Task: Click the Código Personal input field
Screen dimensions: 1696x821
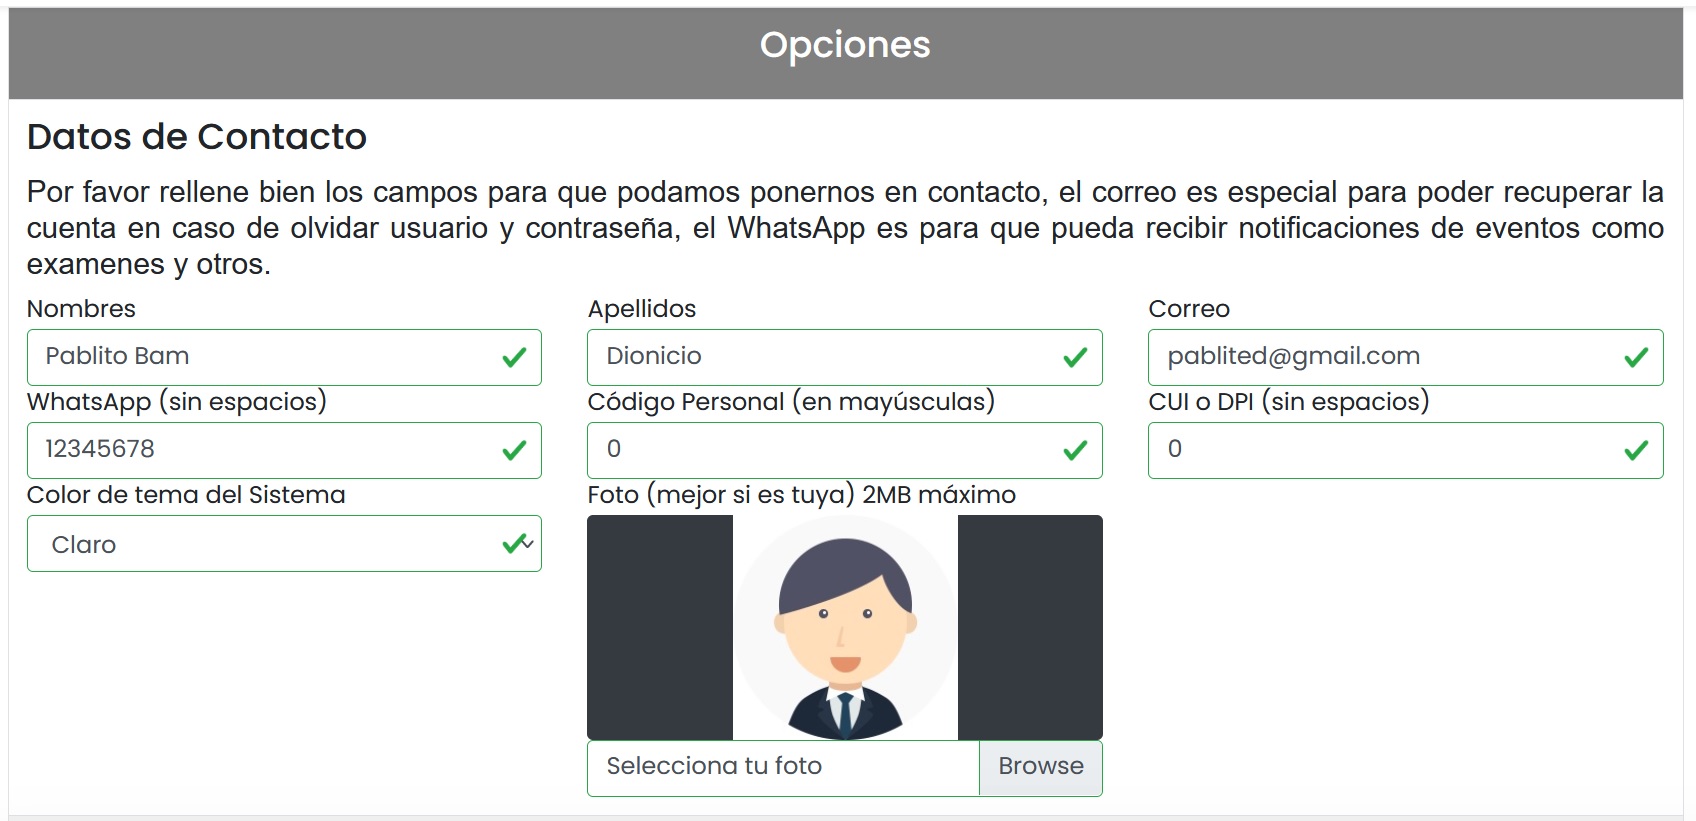Action: click(x=845, y=450)
